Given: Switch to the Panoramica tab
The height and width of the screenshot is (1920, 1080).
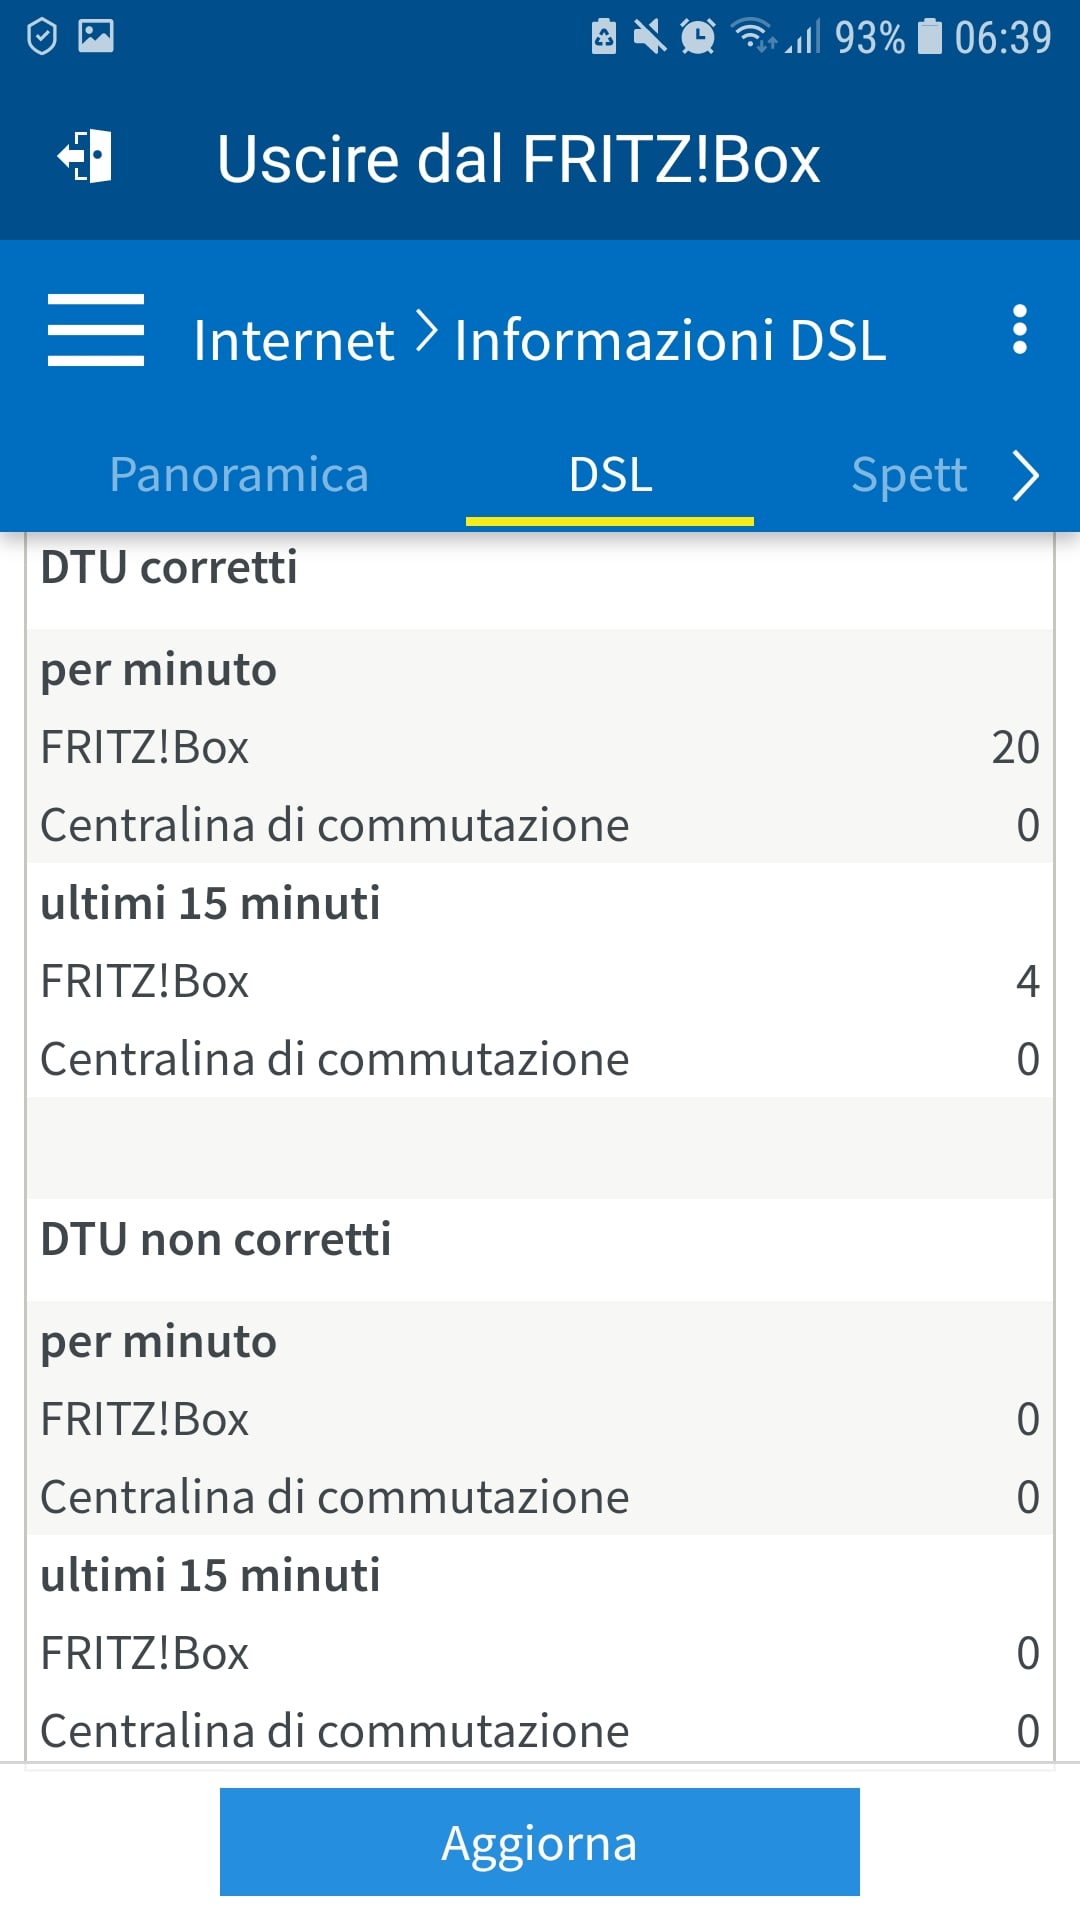Looking at the screenshot, I should point(239,475).
